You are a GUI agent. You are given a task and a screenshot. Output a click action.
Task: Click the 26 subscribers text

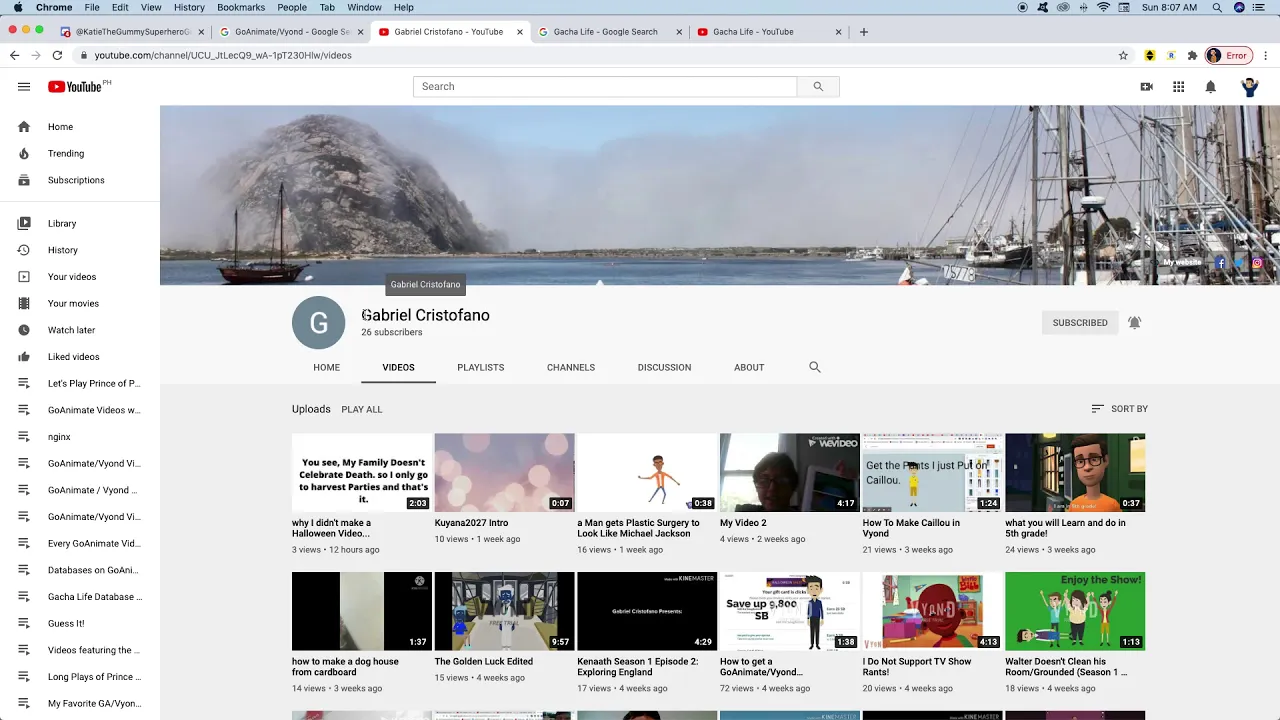[x=392, y=333]
